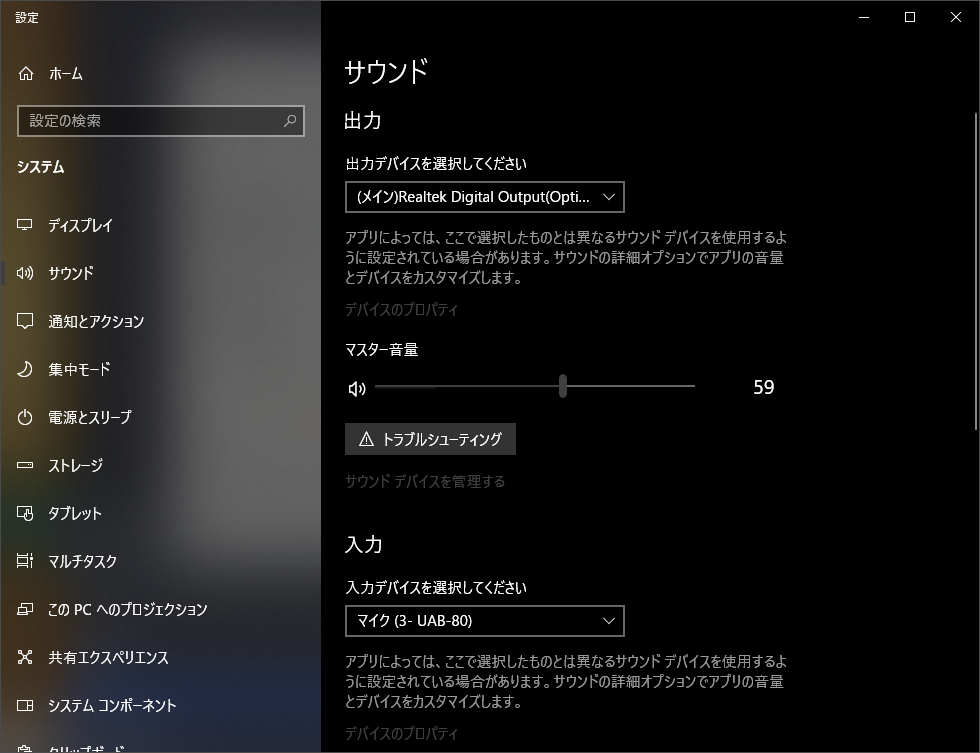Image resolution: width=980 pixels, height=753 pixels.
Task: Open the output device dropdown
Action: coord(484,197)
